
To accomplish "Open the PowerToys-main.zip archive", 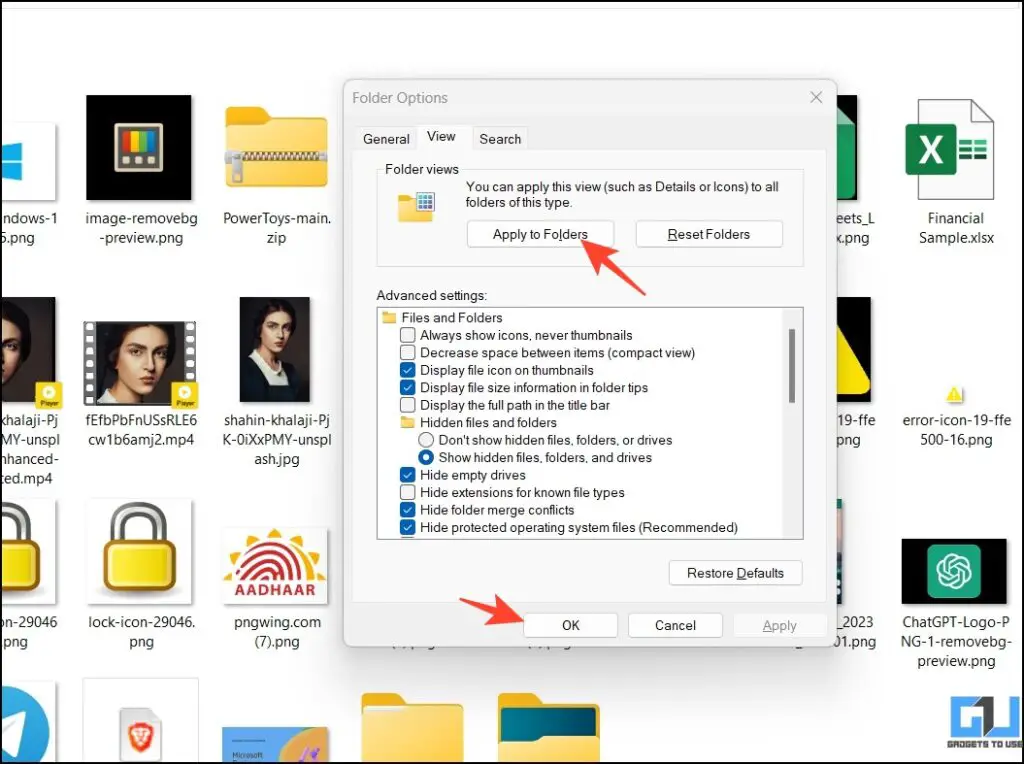I will pyautogui.click(x=275, y=148).
